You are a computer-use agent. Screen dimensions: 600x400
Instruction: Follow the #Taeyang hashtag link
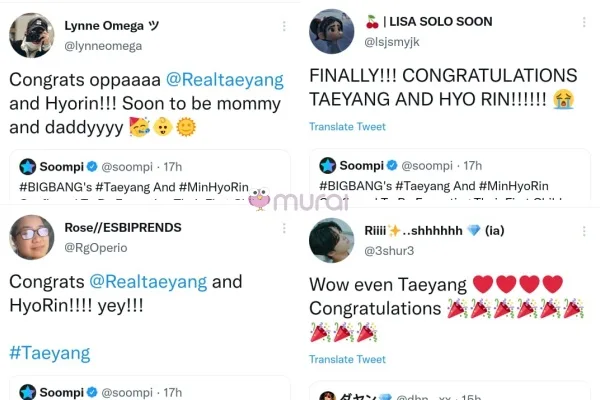coord(50,353)
